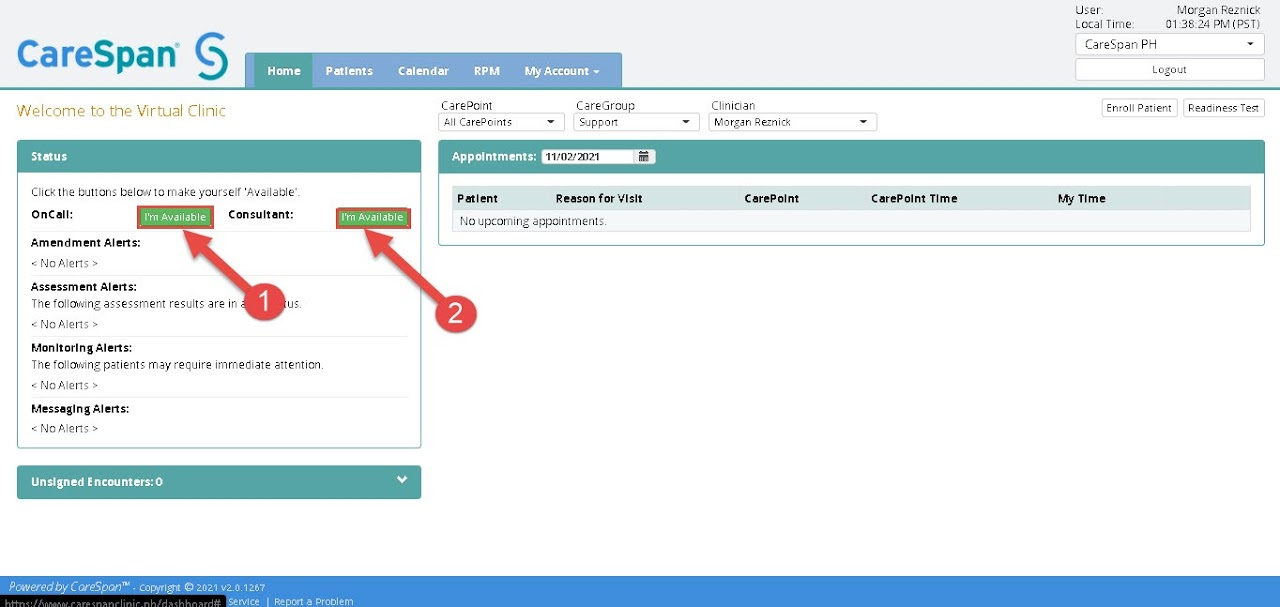The height and width of the screenshot is (607, 1280).
Task: Click the Status panel header
Action: pos(219,157)
